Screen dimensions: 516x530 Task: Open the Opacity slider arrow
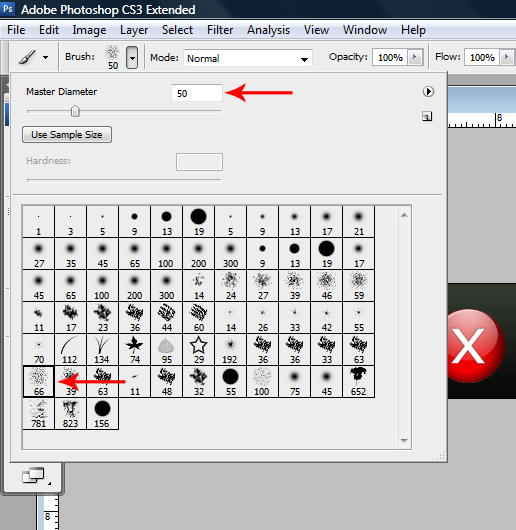(415, 57)
